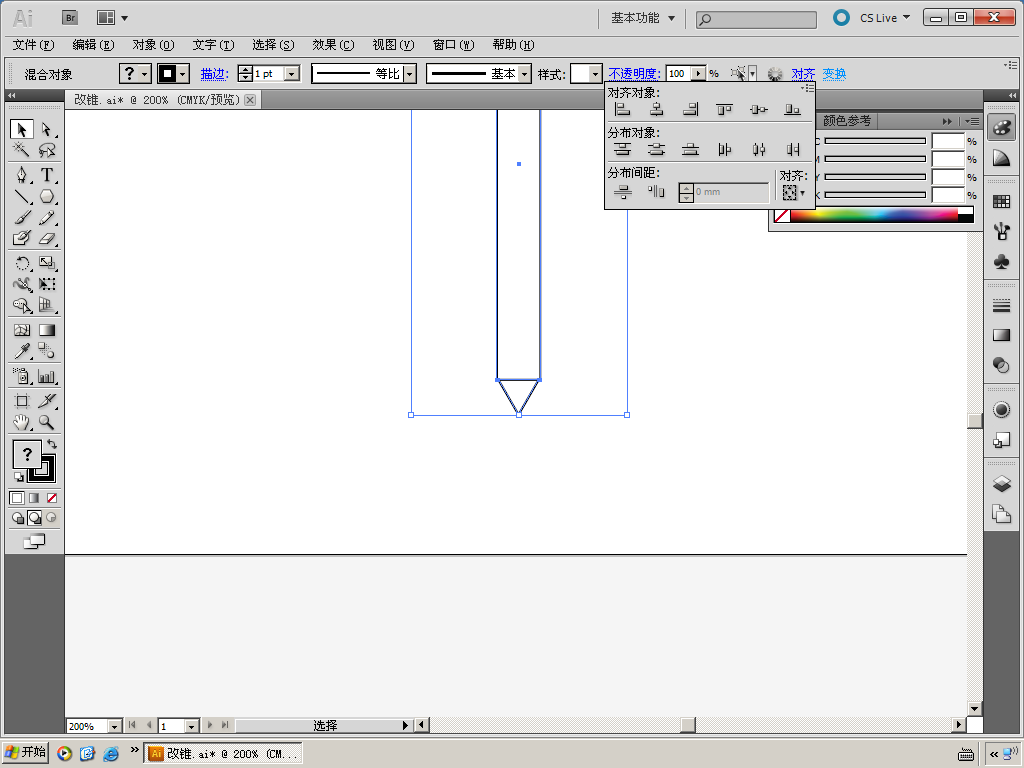The image size is (1024, 768).
Task: Click horizontal align center icon
Action: 657,110
